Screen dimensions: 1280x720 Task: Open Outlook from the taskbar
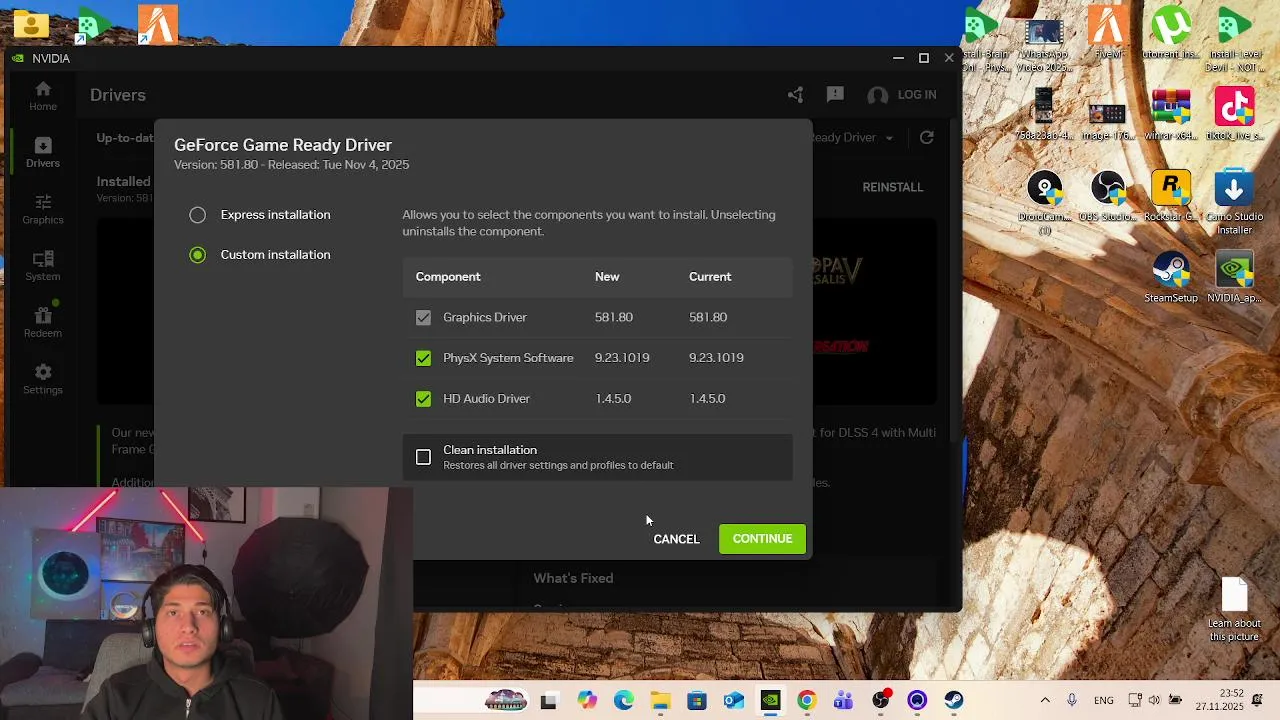tap(734, 701)
